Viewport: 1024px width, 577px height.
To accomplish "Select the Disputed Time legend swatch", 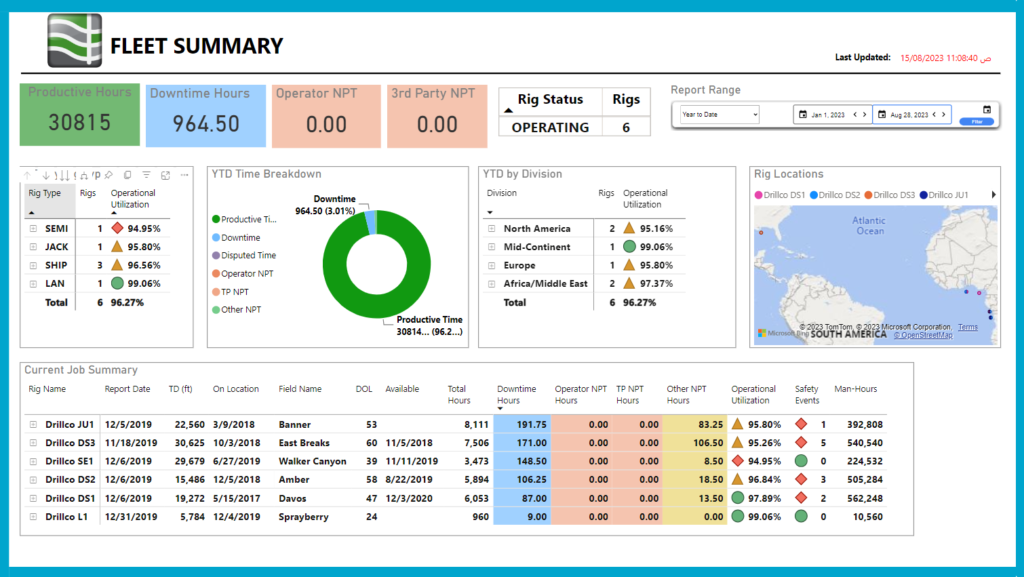I will [x=216, y=255].
